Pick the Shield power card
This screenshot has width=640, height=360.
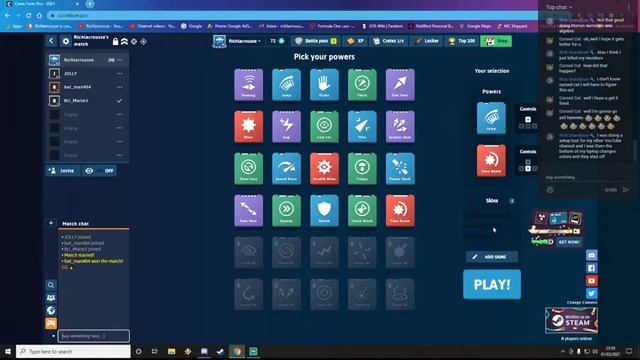(324, 211)
